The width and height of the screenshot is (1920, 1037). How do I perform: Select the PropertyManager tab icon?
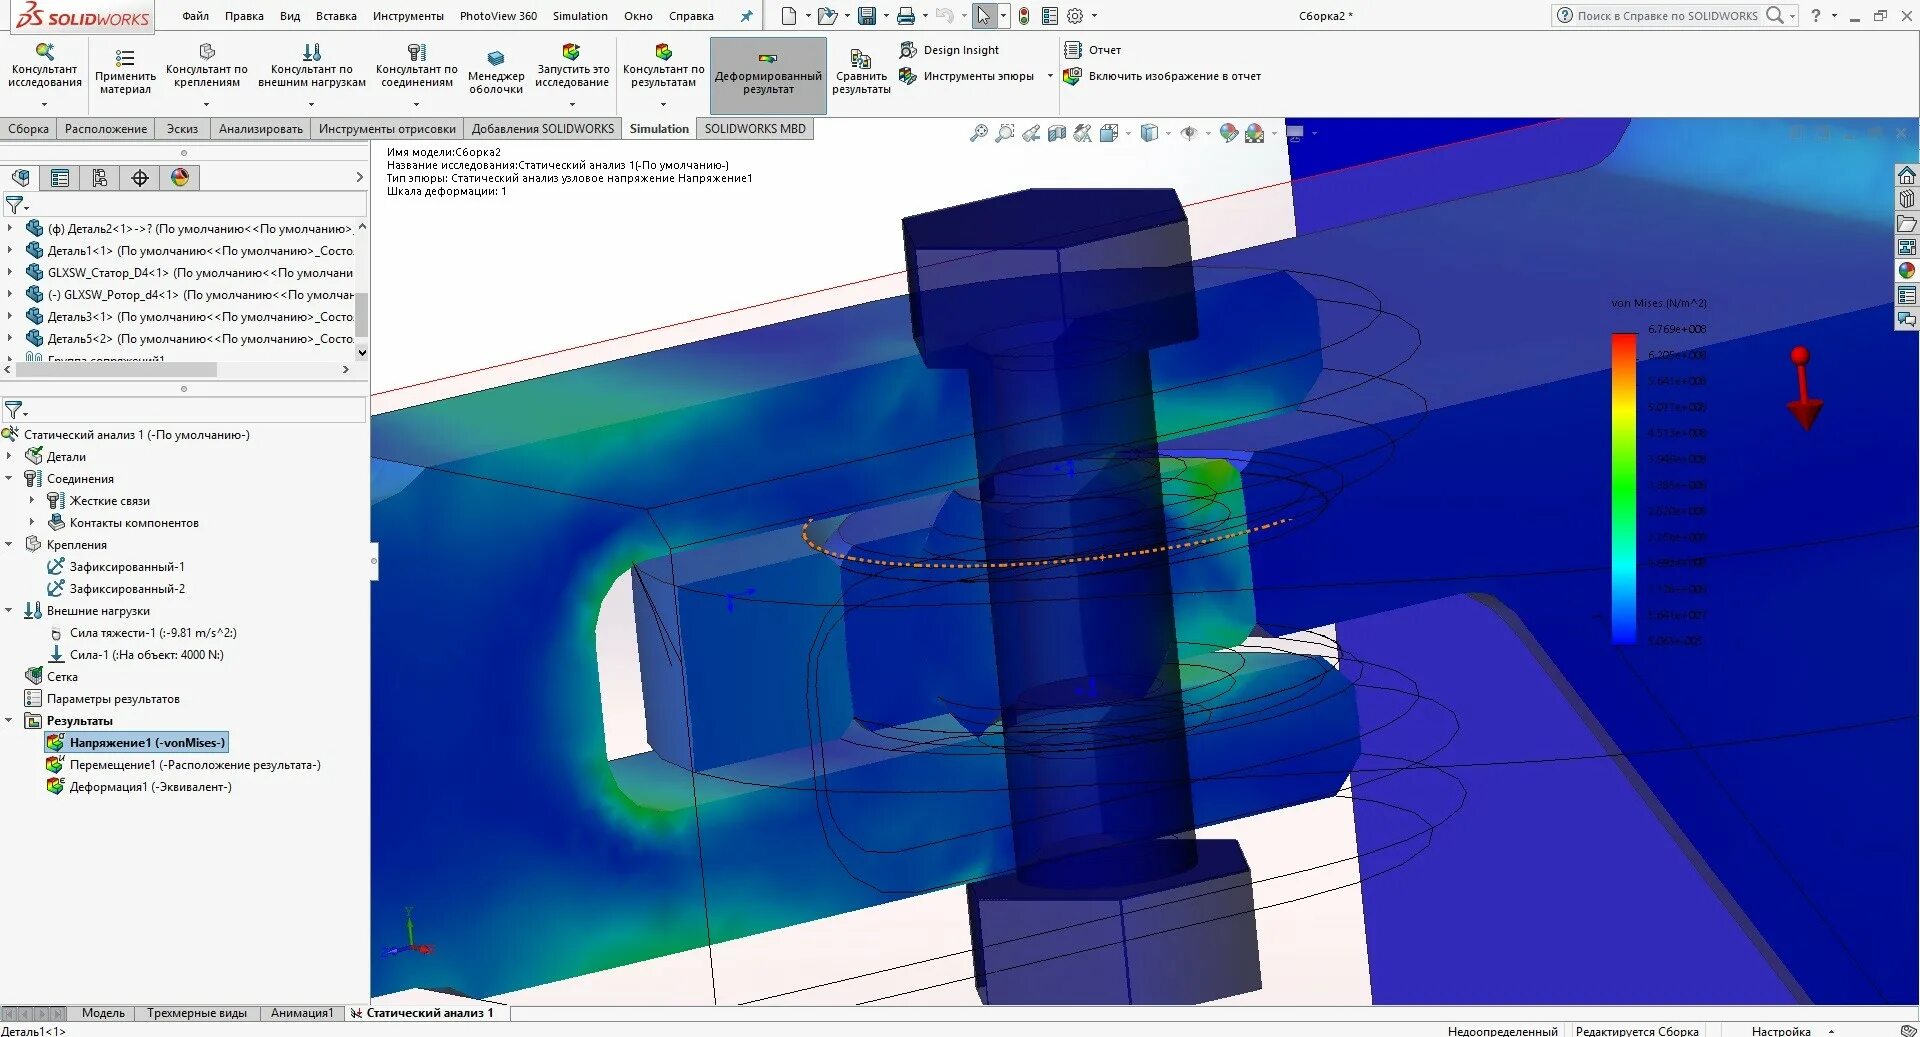pyautogui.click(x=60, y=178)
